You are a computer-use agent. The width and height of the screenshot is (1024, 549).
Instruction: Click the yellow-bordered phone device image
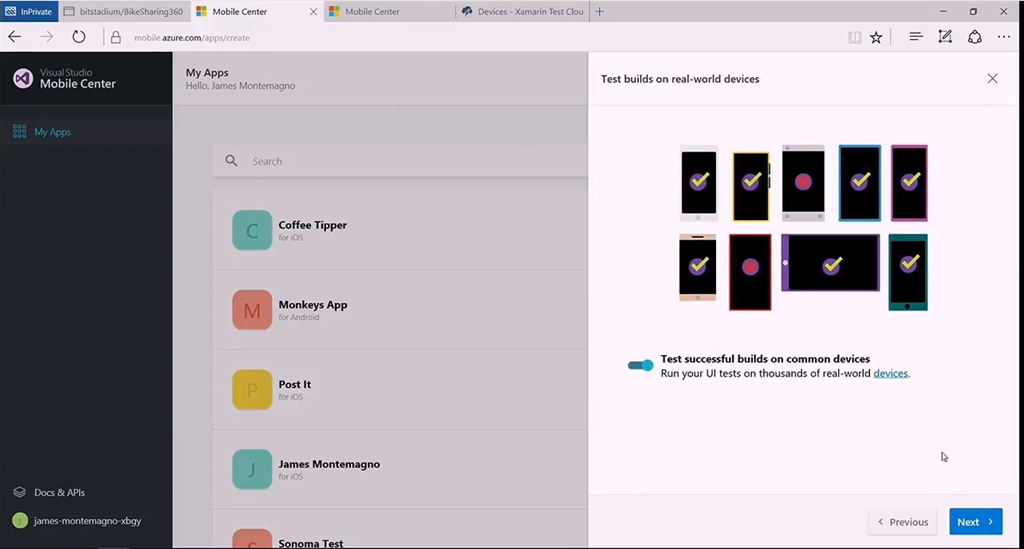[751, 187]
